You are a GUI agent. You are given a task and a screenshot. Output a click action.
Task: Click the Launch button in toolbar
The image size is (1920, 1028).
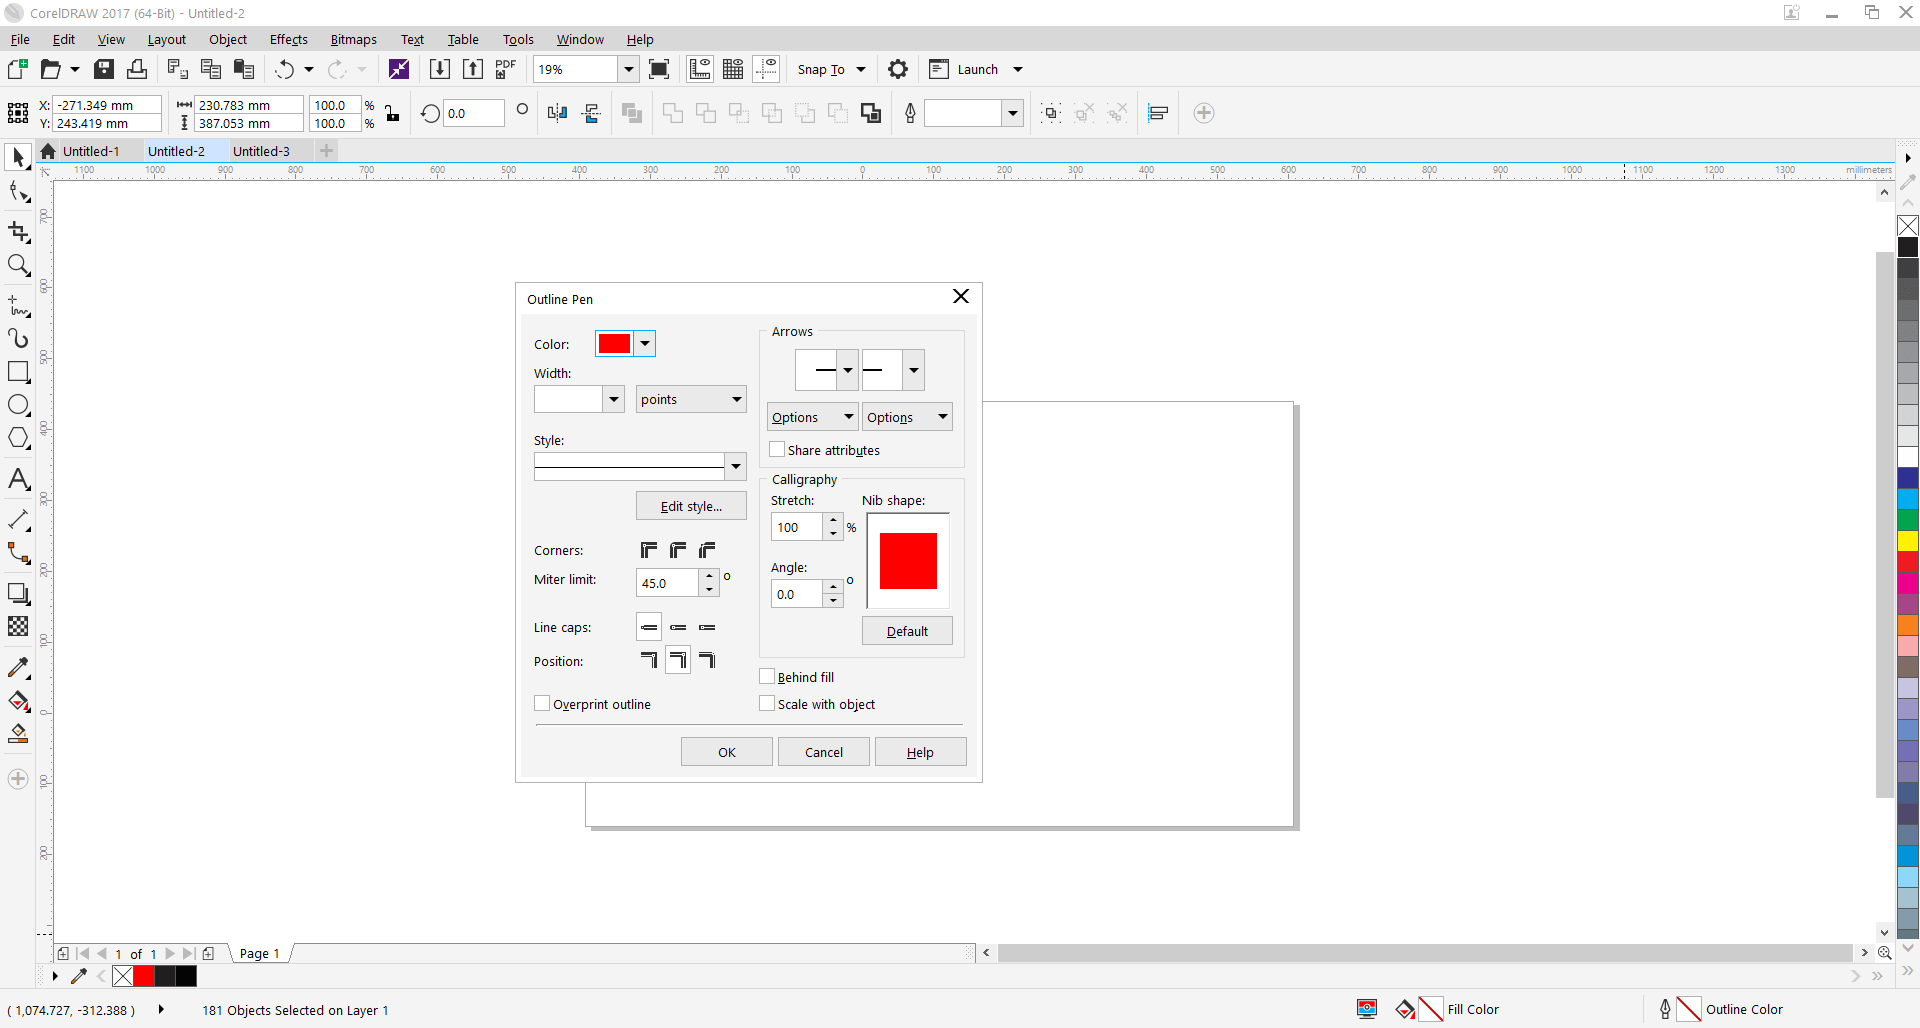(977, 69)
